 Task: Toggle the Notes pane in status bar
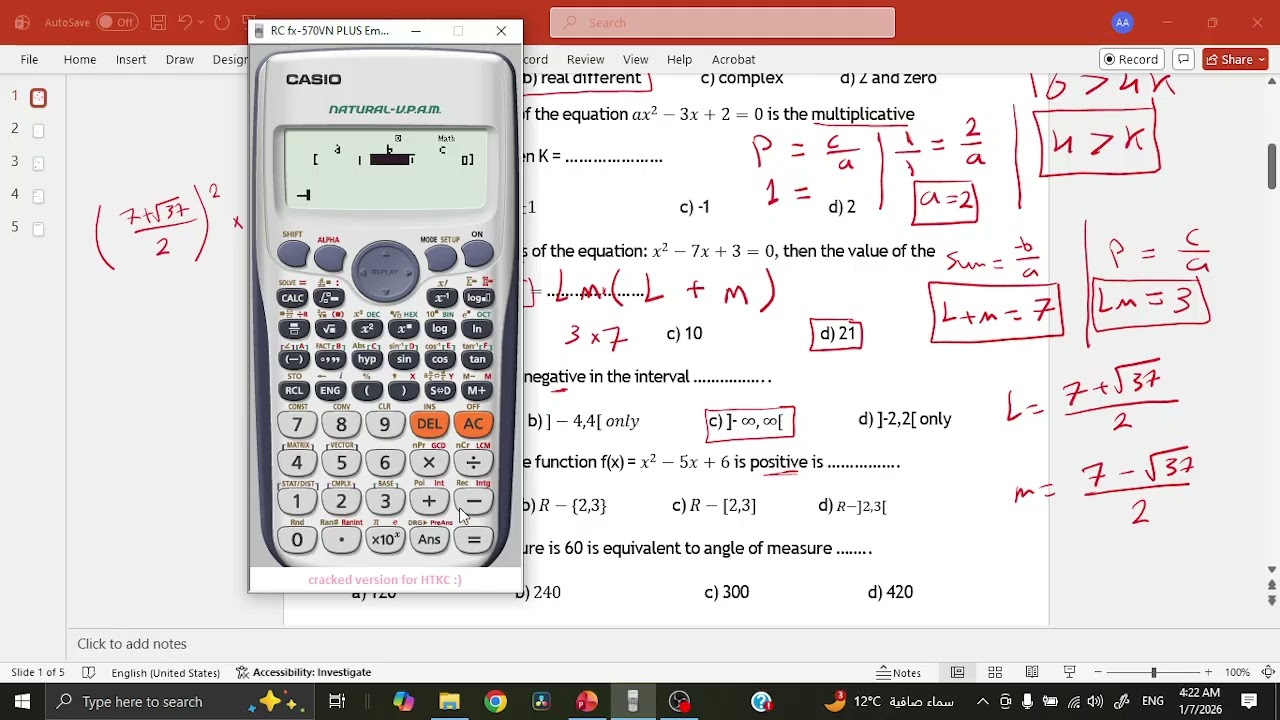899,672
